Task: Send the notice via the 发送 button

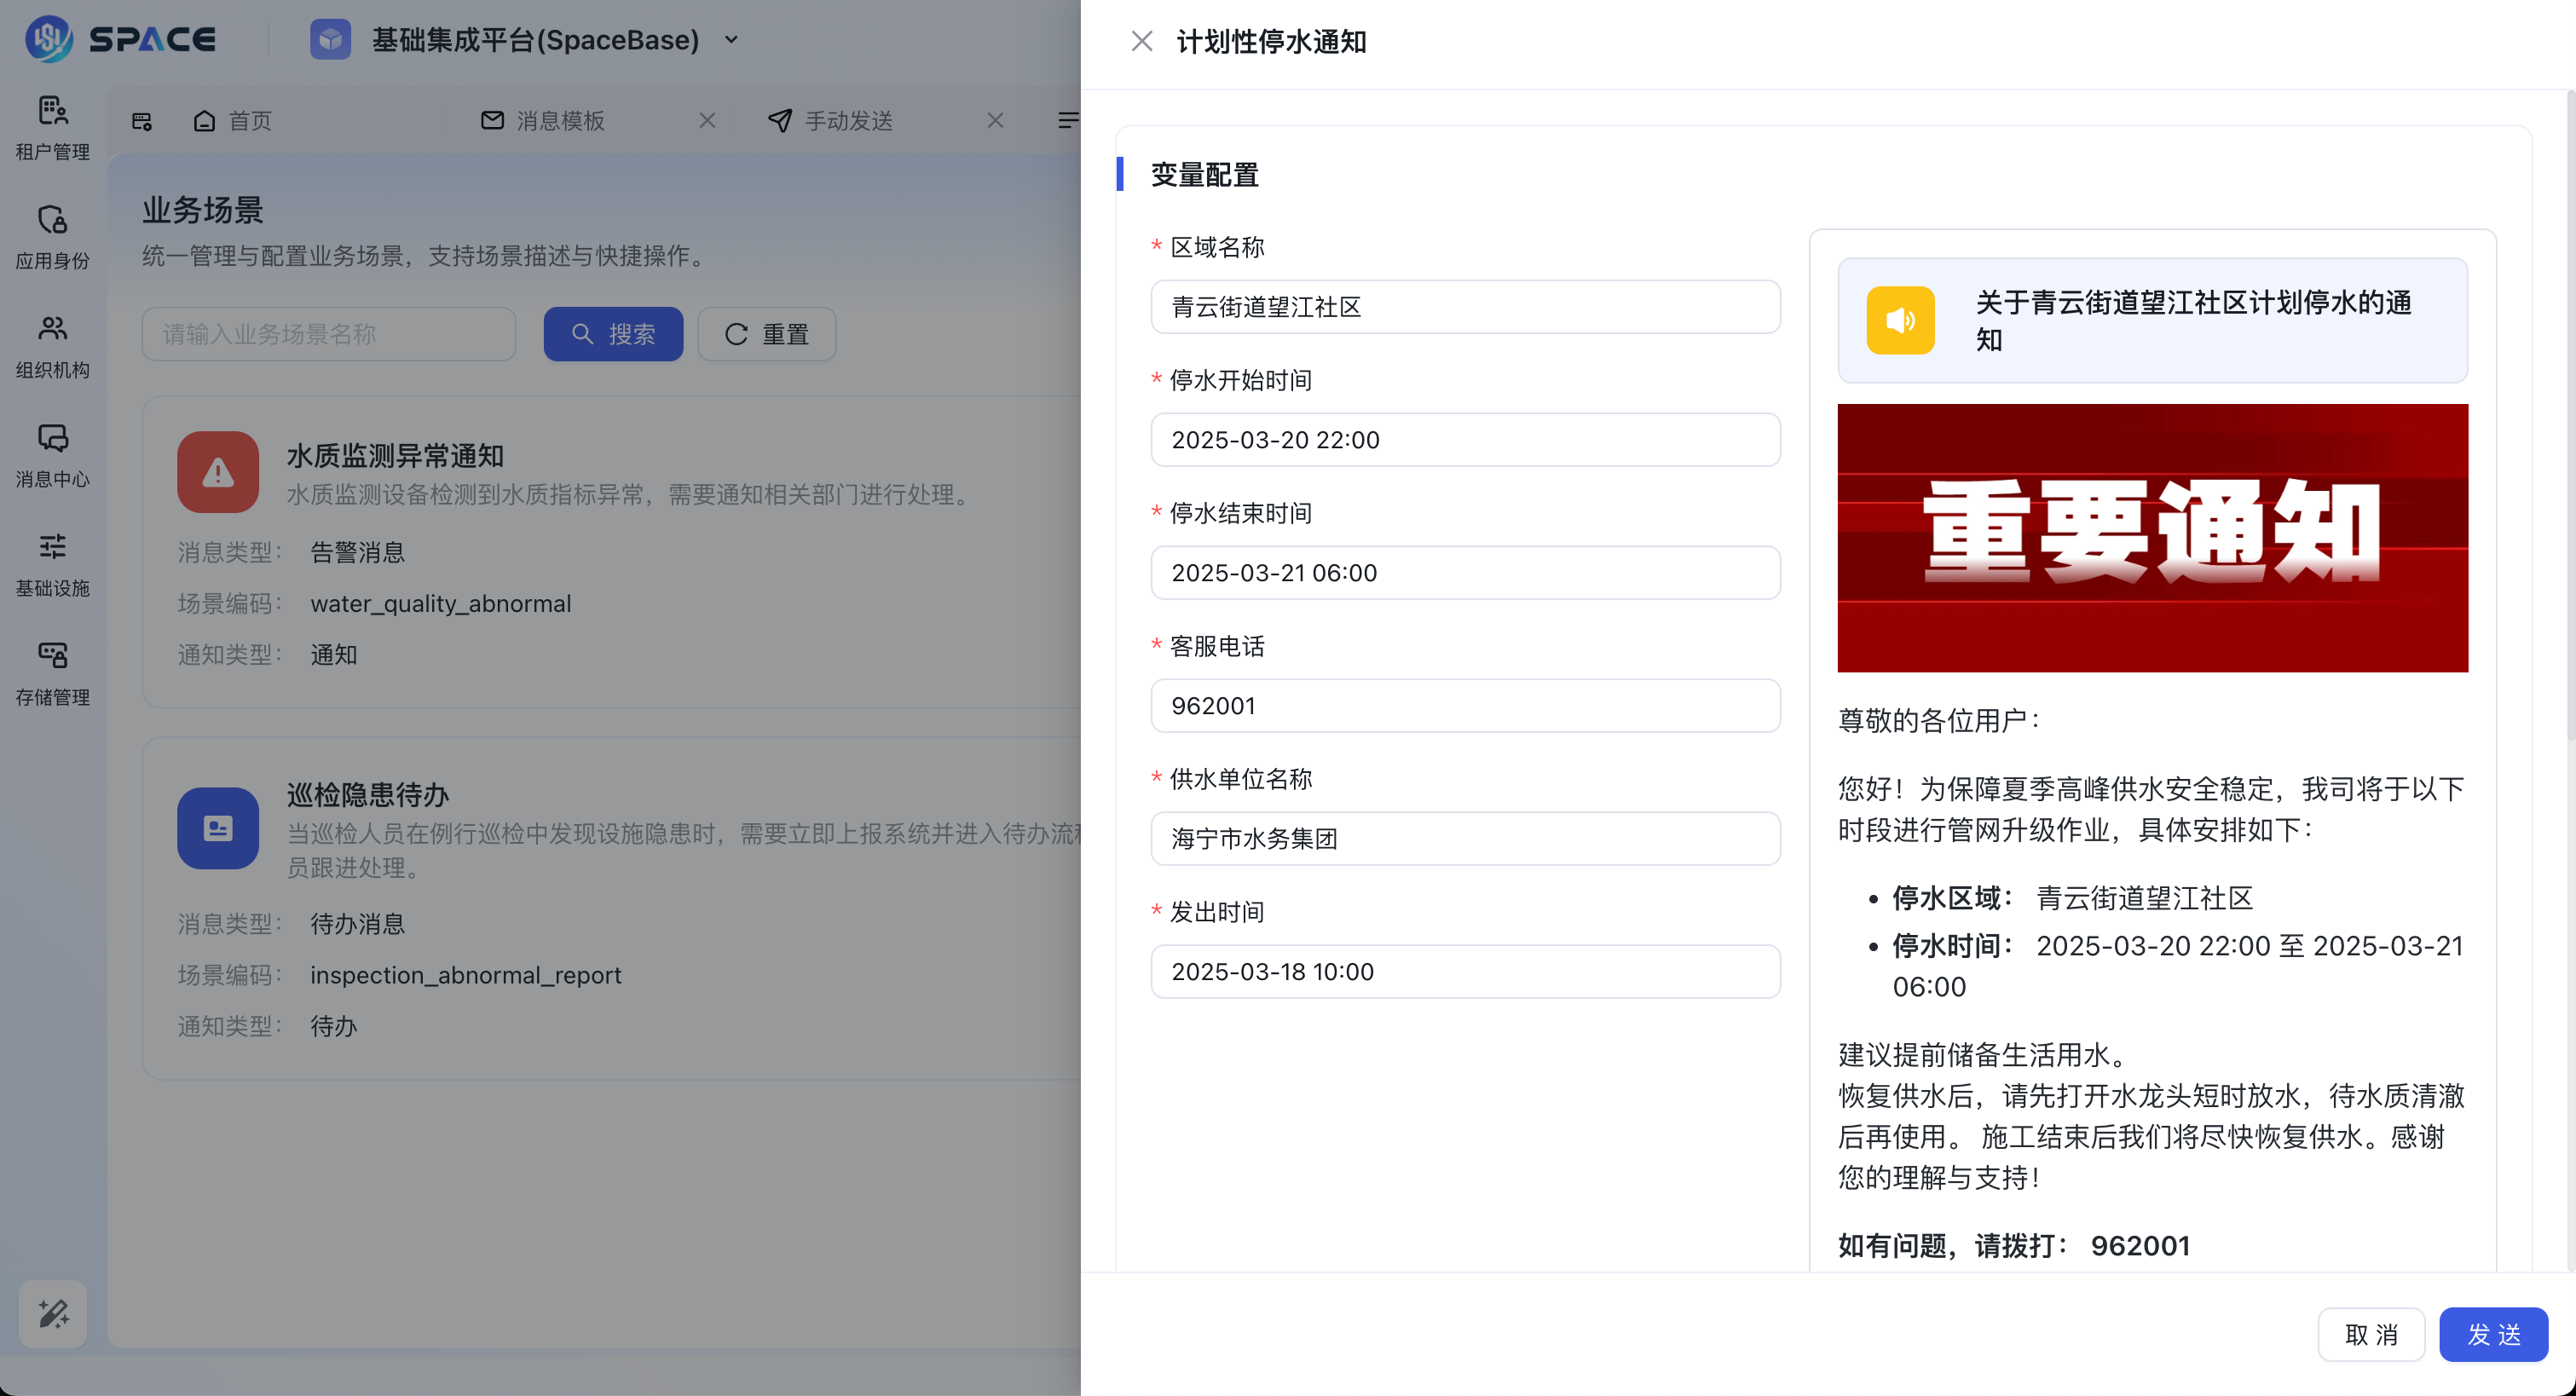Action: pyautogui.click(x=2493, y=1334)
